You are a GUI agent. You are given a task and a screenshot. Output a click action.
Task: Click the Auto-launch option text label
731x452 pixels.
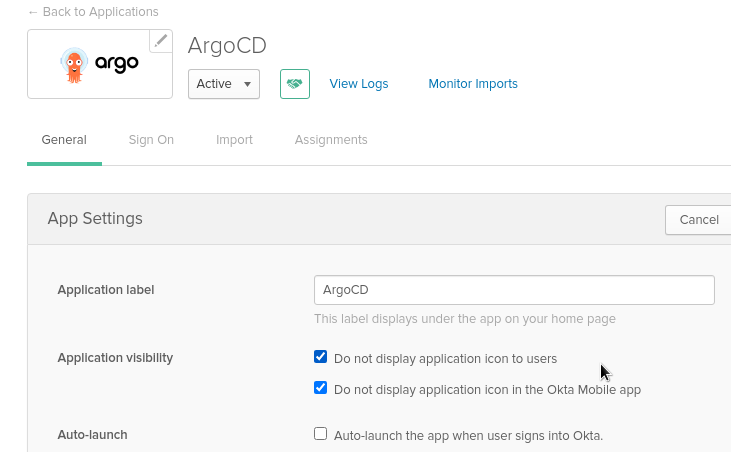(469, 436)
